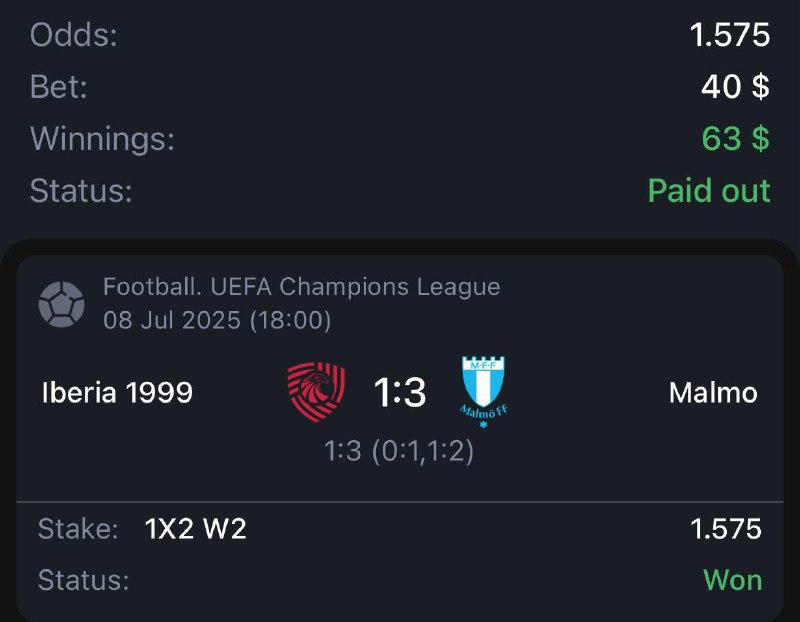Tap the 63 $ winnings amount
The width and height of the screenshot is (800, 622).
(735, 138)
